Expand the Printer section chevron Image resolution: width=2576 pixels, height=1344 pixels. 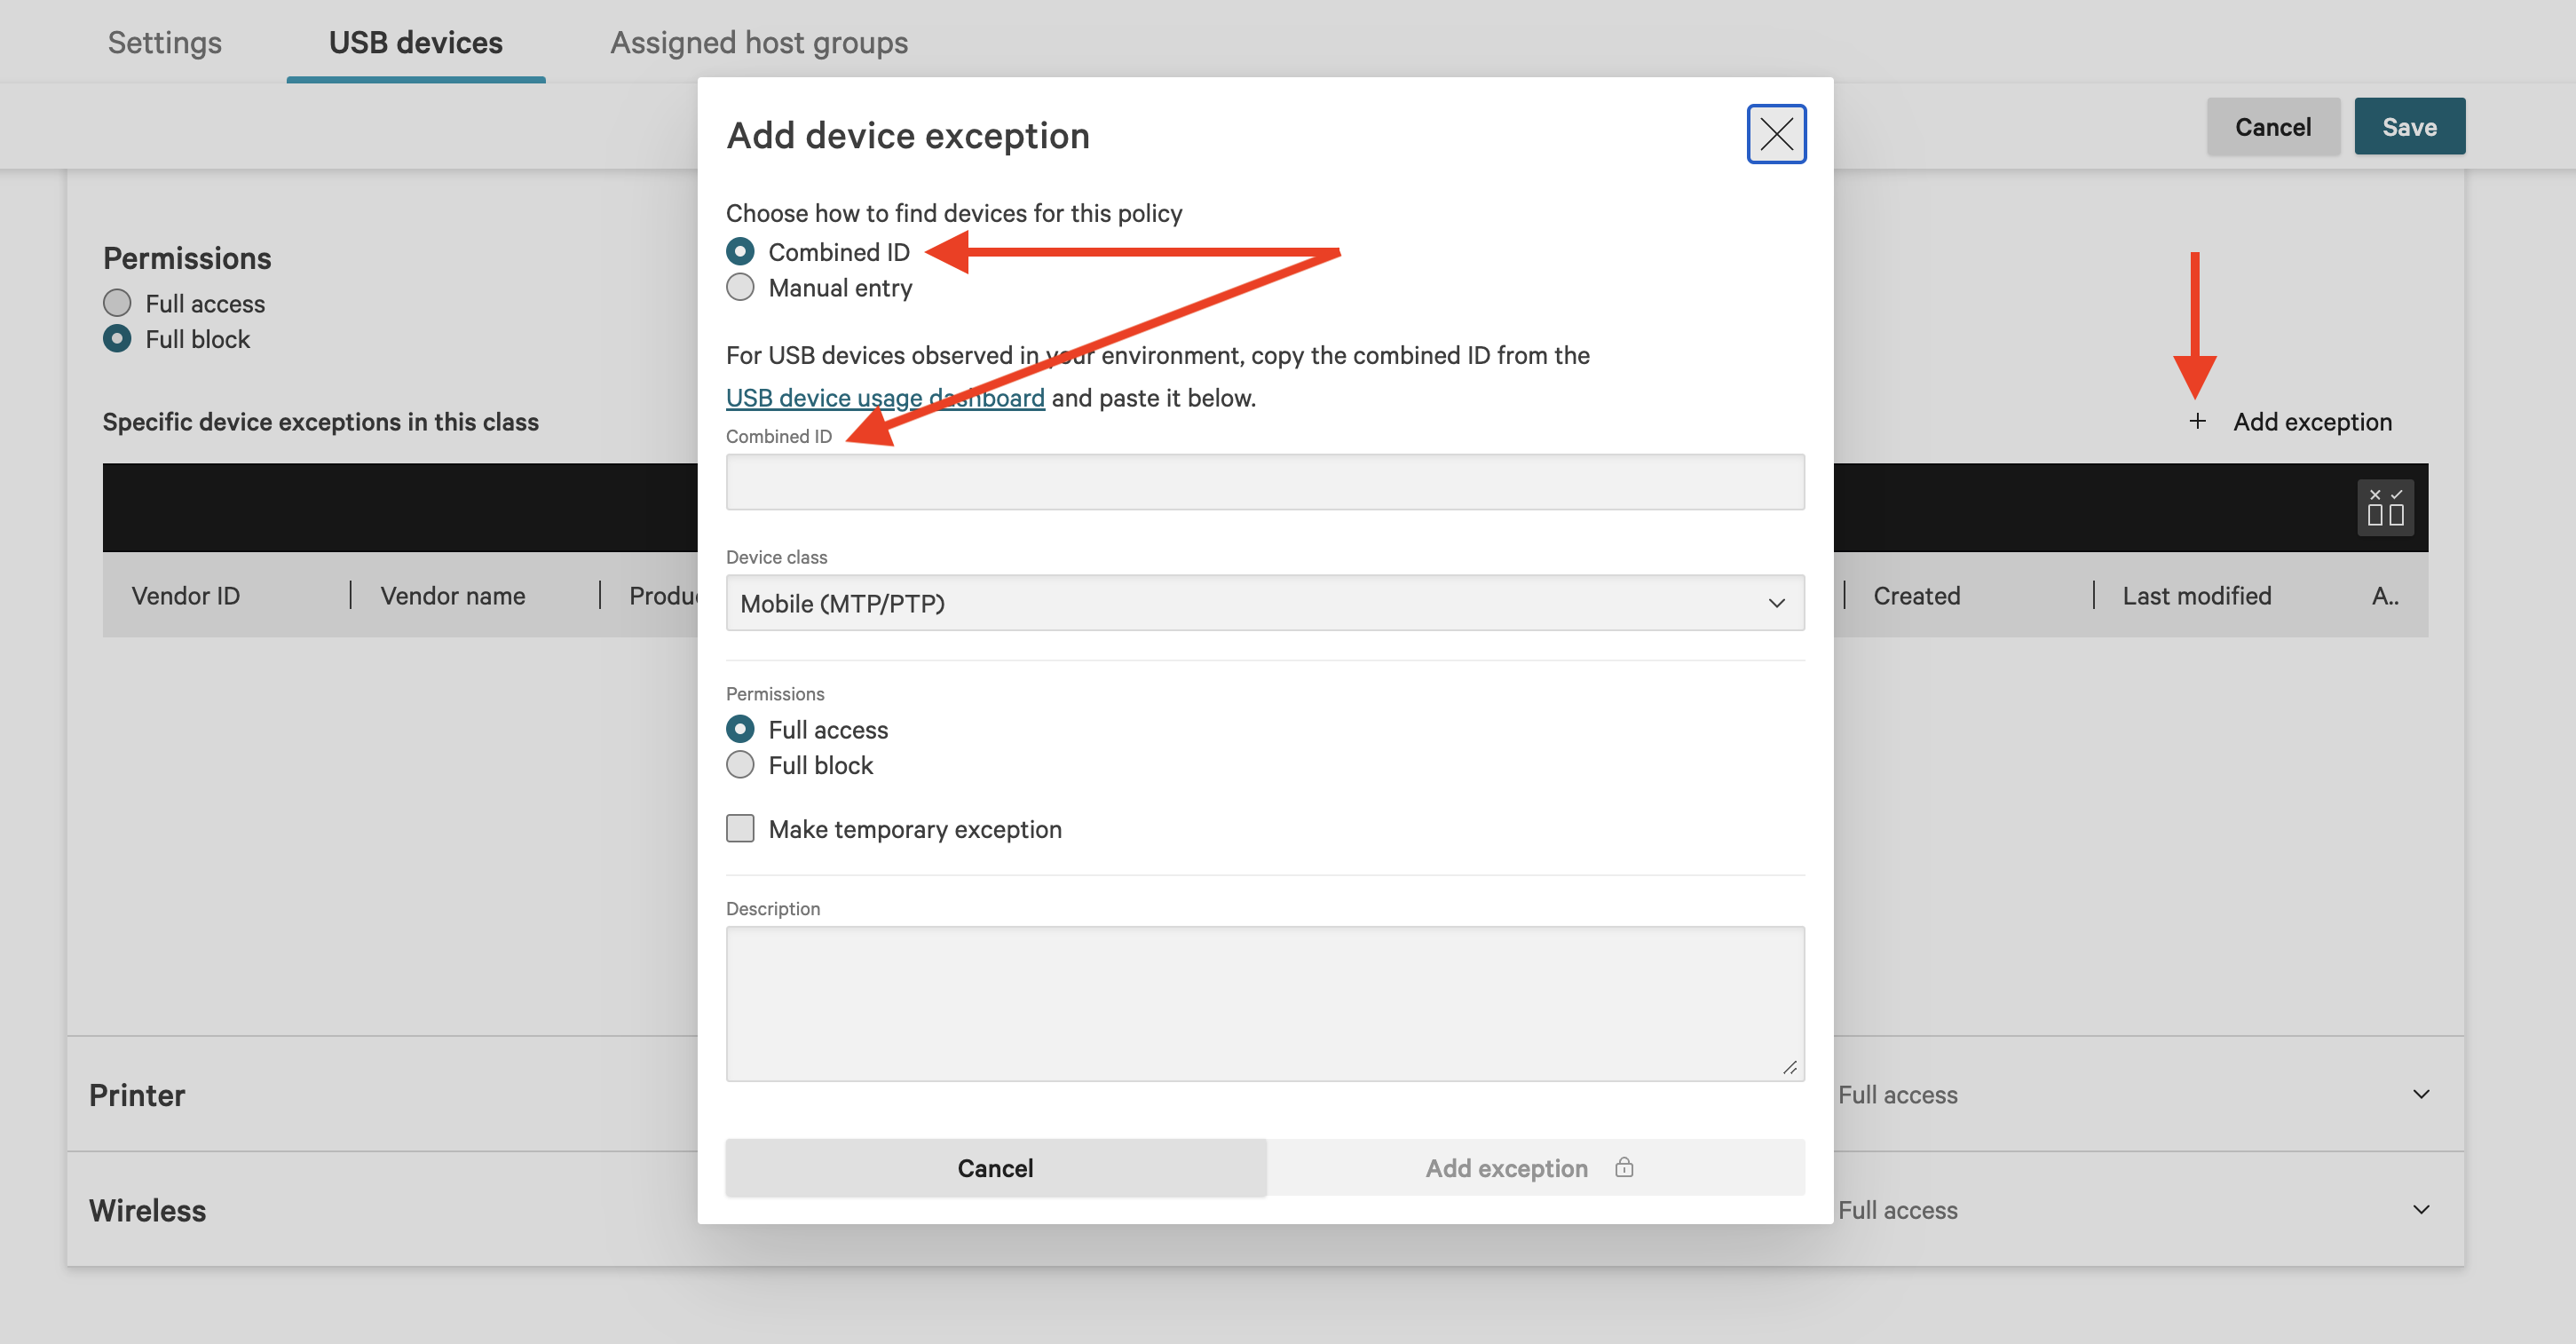2420,1094
